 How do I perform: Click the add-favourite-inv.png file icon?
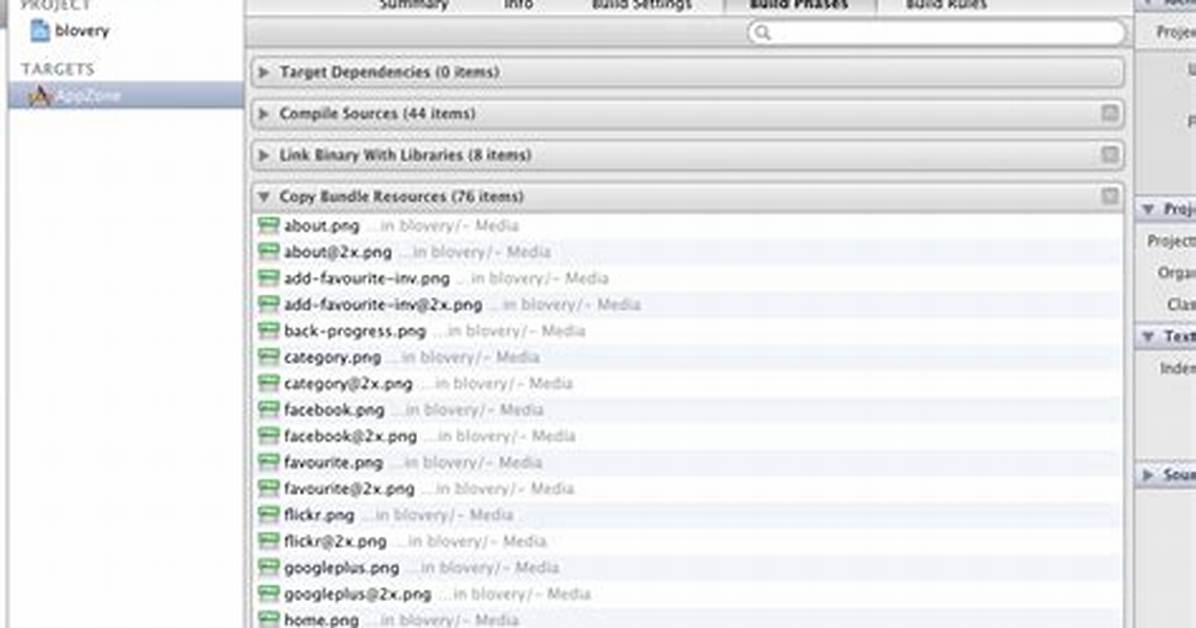pos(268,278)
